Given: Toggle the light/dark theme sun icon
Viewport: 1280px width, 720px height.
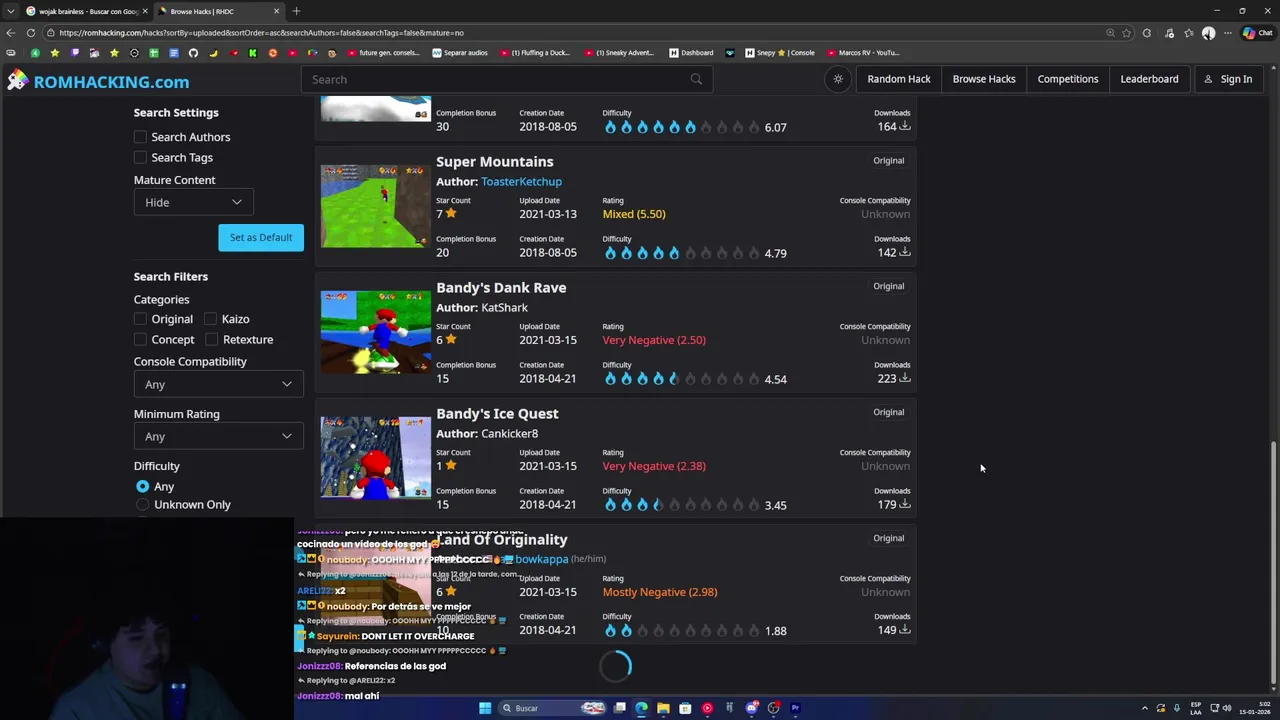Looking at the screenshot, I should tap(838, 79).
